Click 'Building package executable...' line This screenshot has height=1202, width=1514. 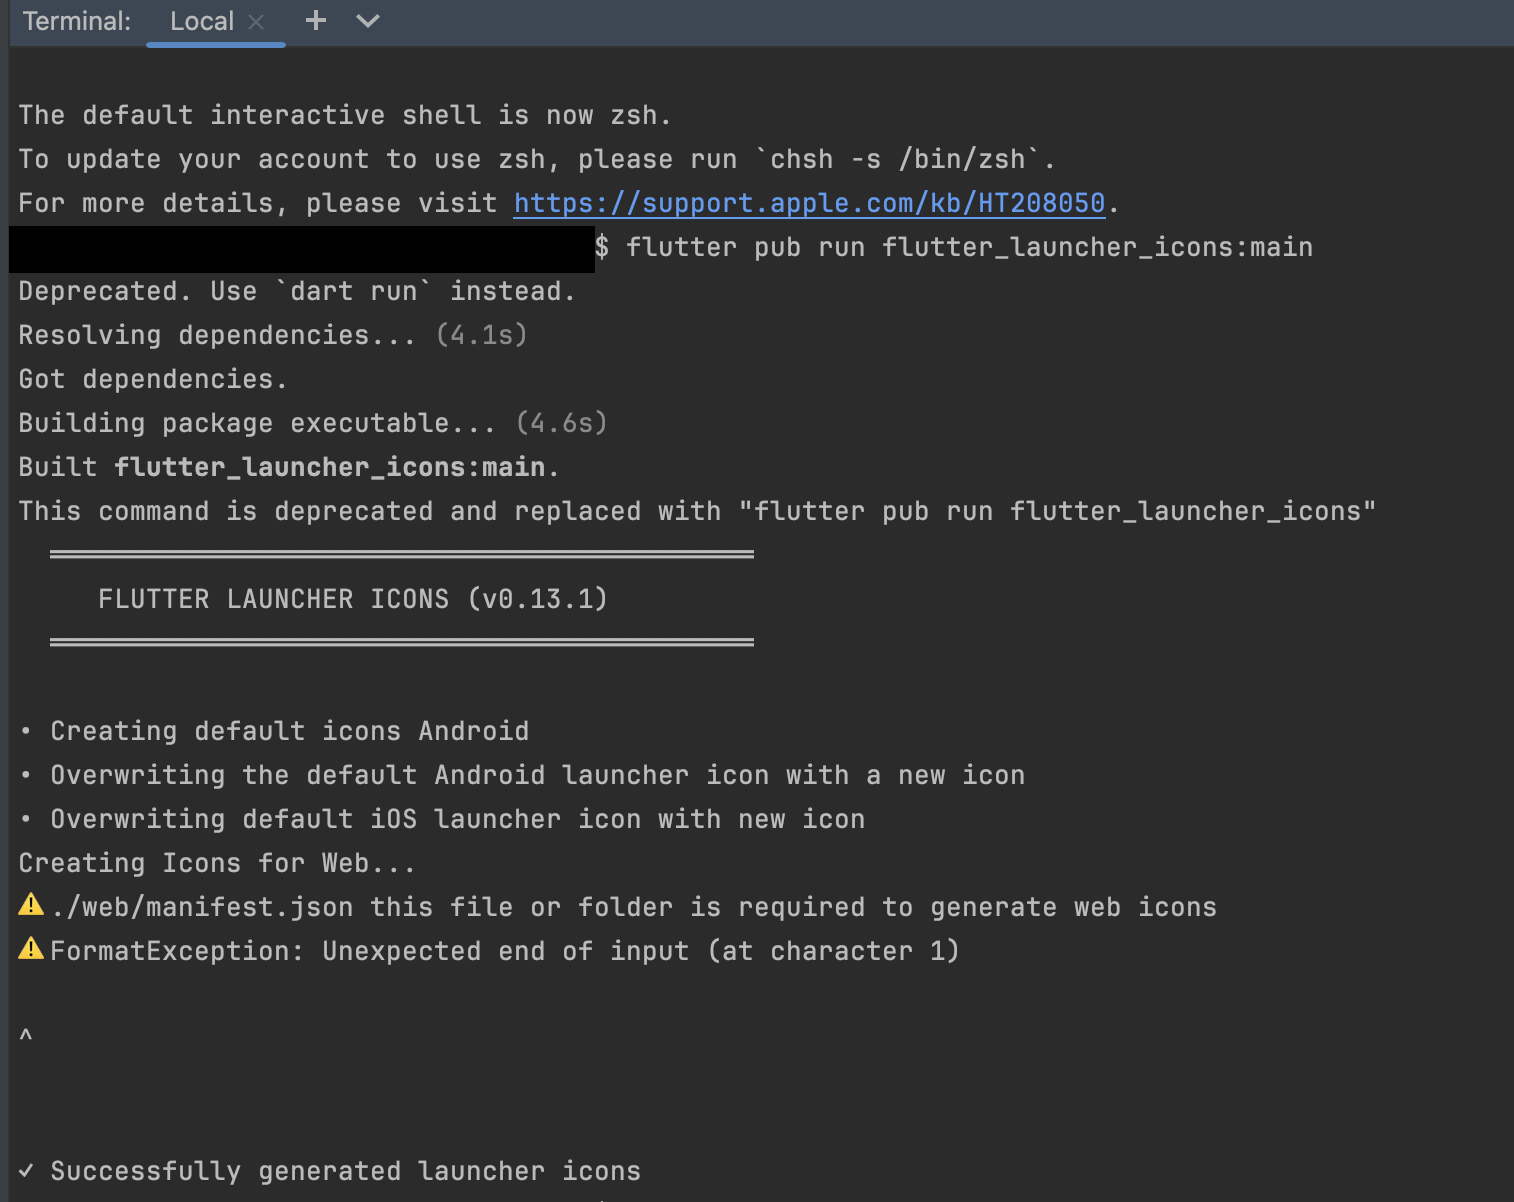click(313, 423)
